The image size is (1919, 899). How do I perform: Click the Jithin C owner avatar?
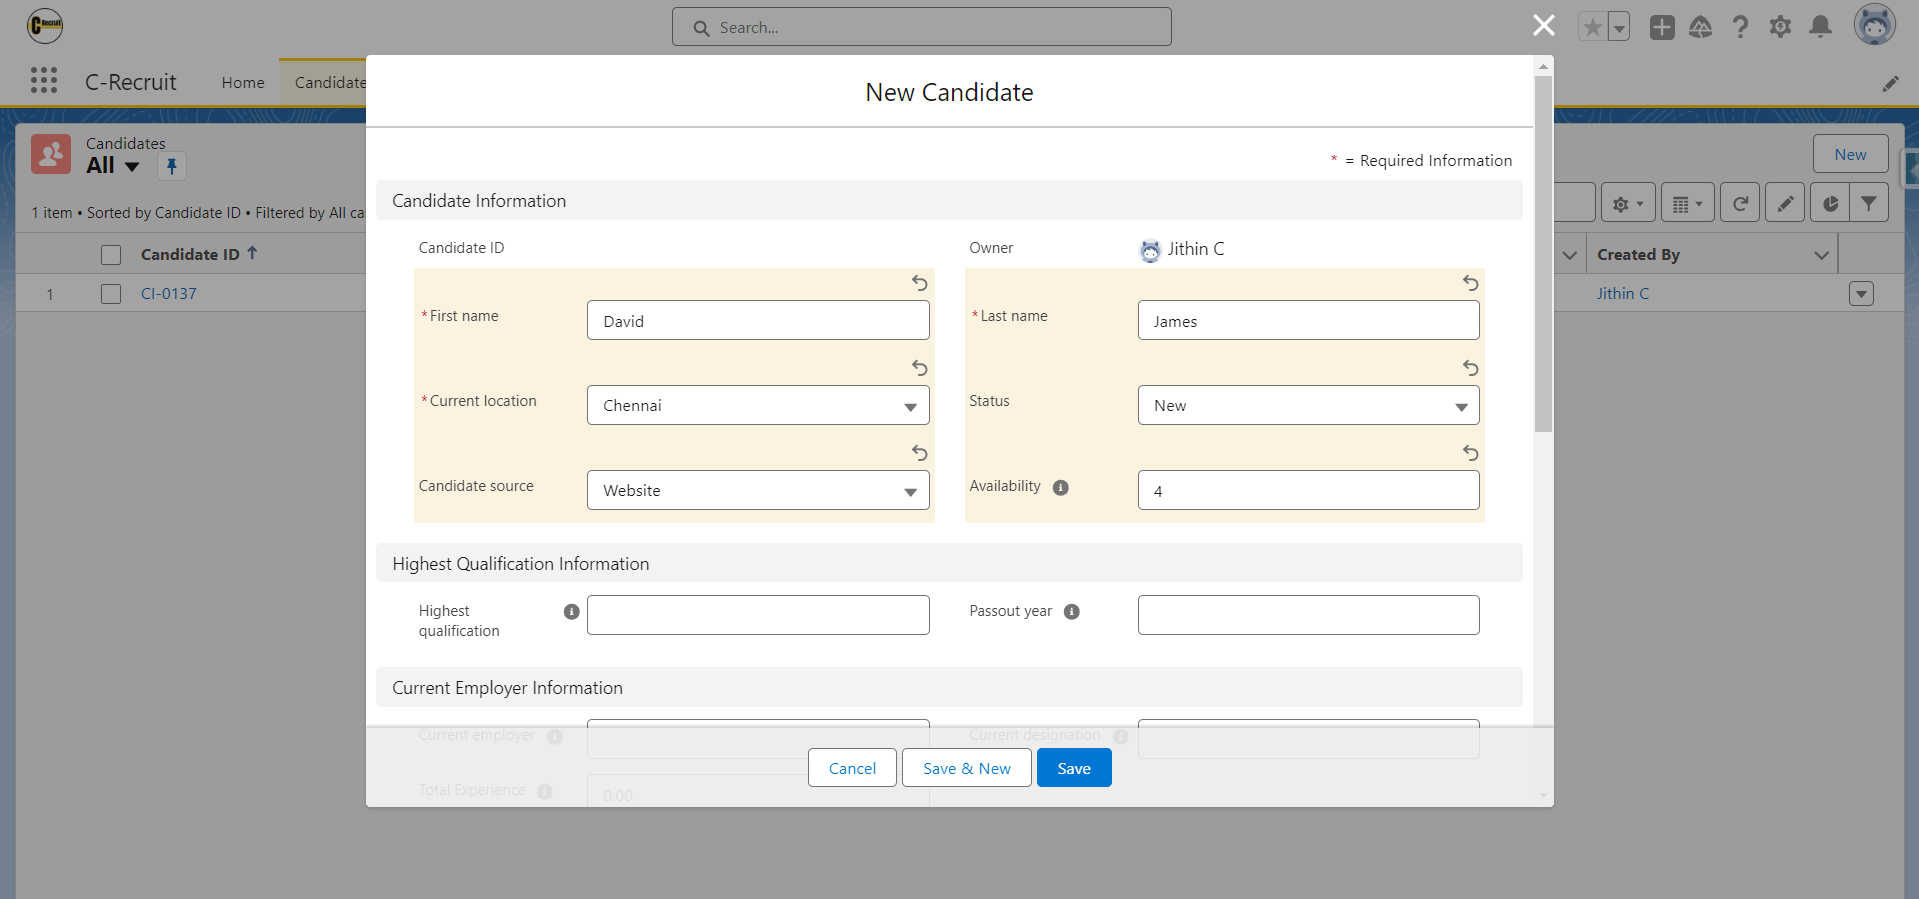(x=1151, y=250)
